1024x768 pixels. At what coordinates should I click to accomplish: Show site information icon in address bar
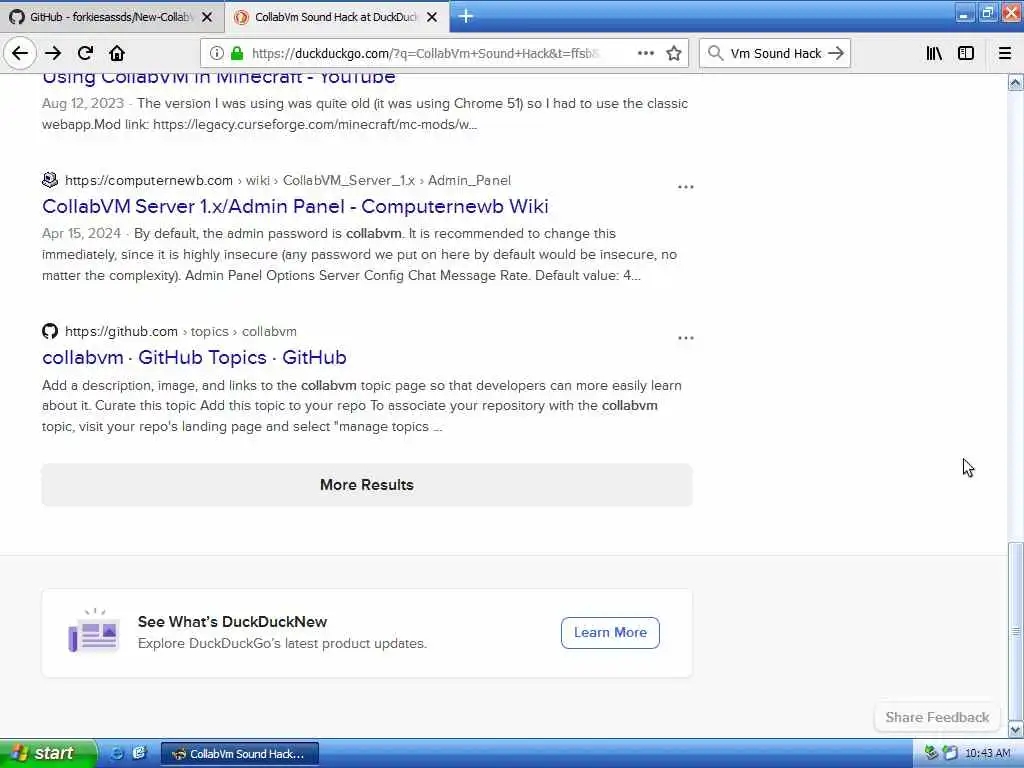[216, 54]
